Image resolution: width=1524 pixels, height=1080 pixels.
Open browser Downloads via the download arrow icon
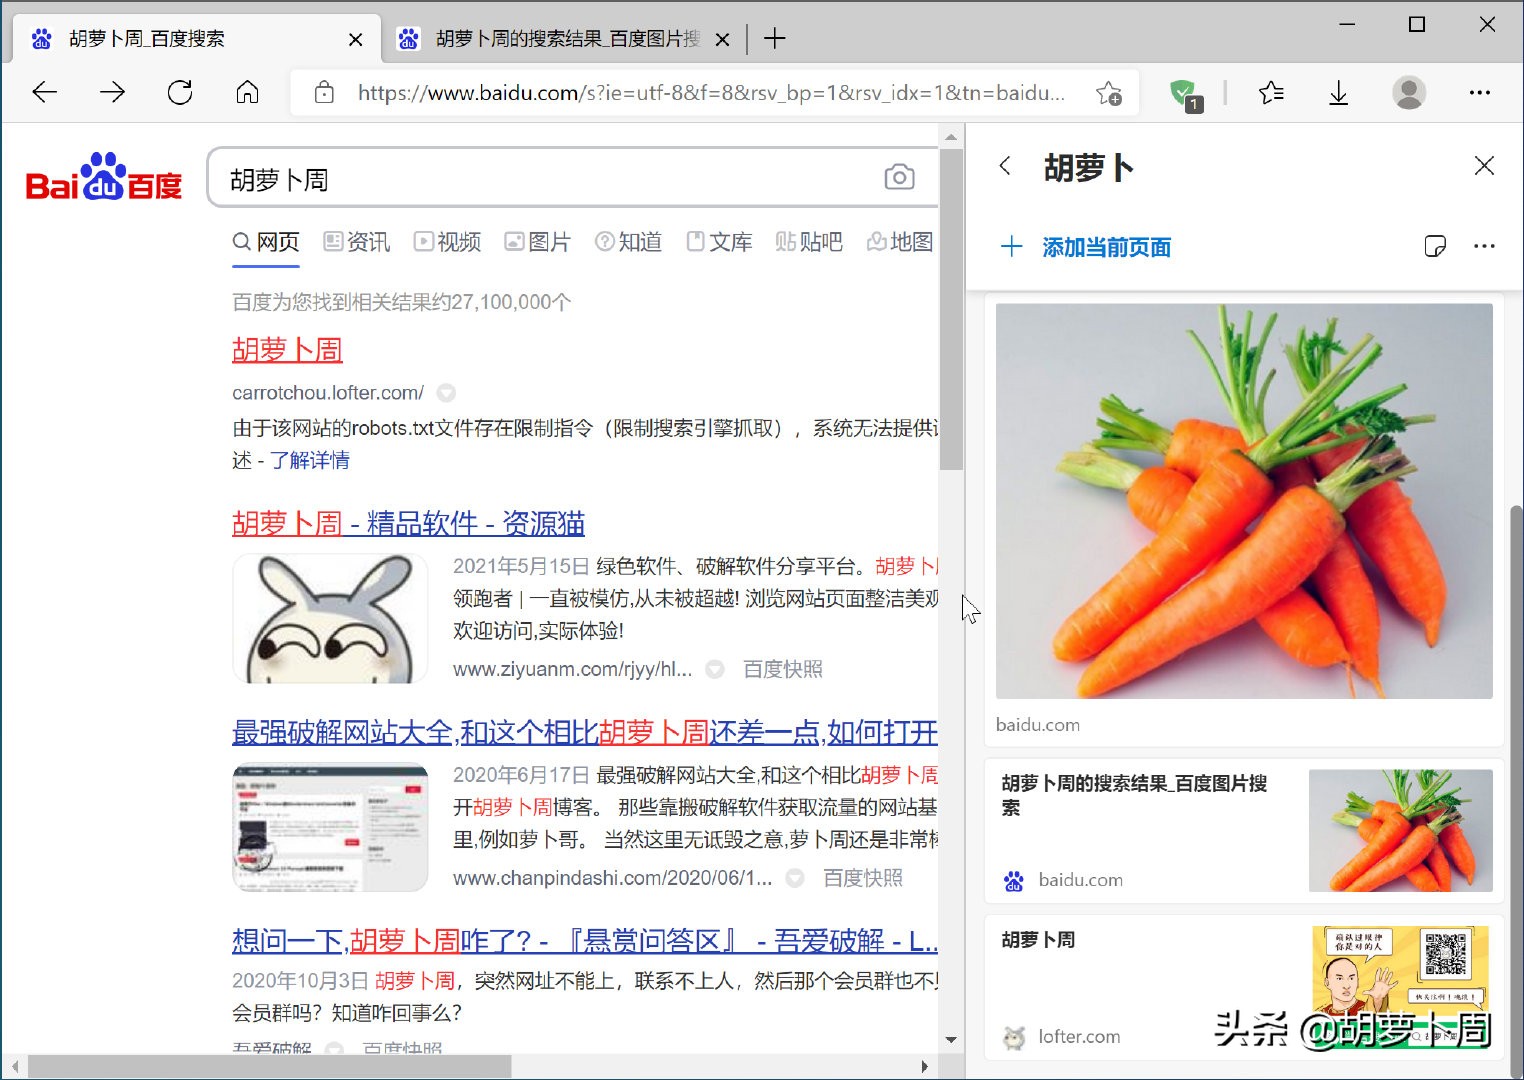pos(1338,92)
